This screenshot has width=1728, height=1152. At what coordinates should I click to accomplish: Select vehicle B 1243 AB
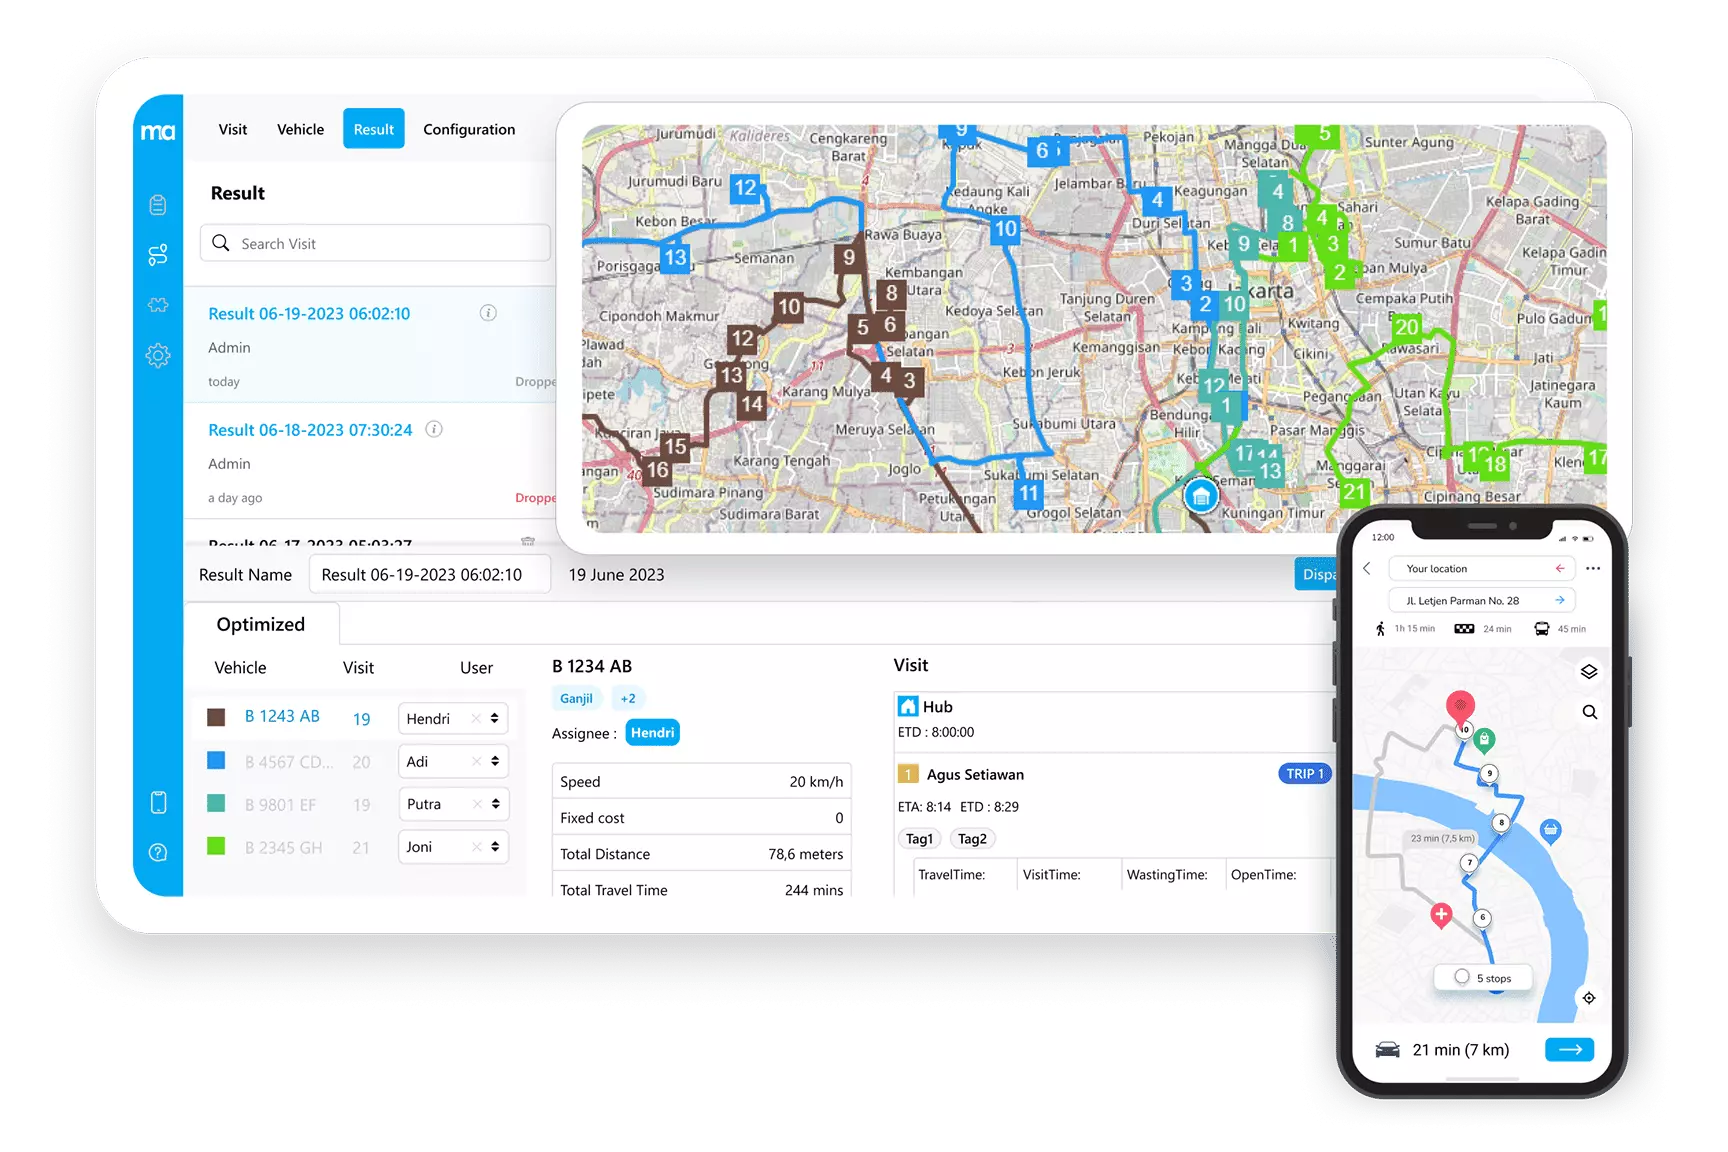282,717
